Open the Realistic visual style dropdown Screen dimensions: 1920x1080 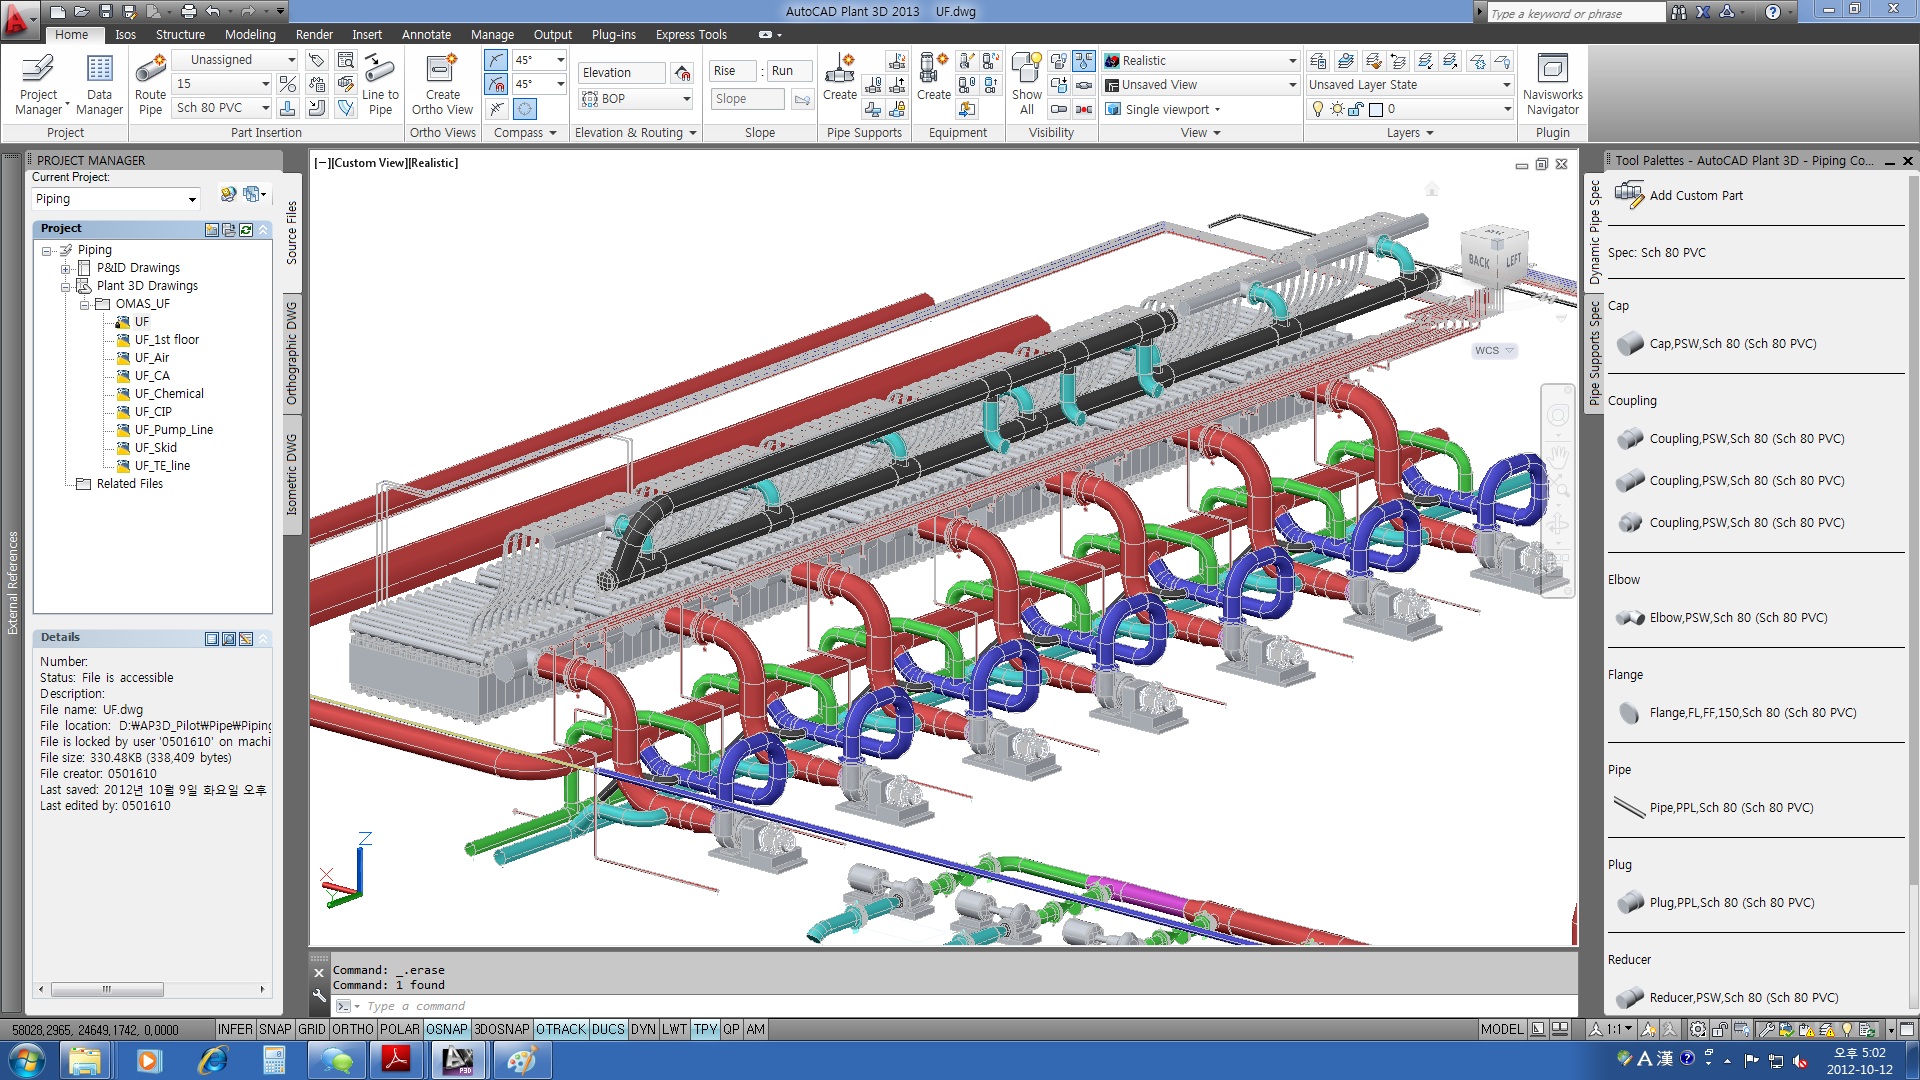pos(1292,61)
